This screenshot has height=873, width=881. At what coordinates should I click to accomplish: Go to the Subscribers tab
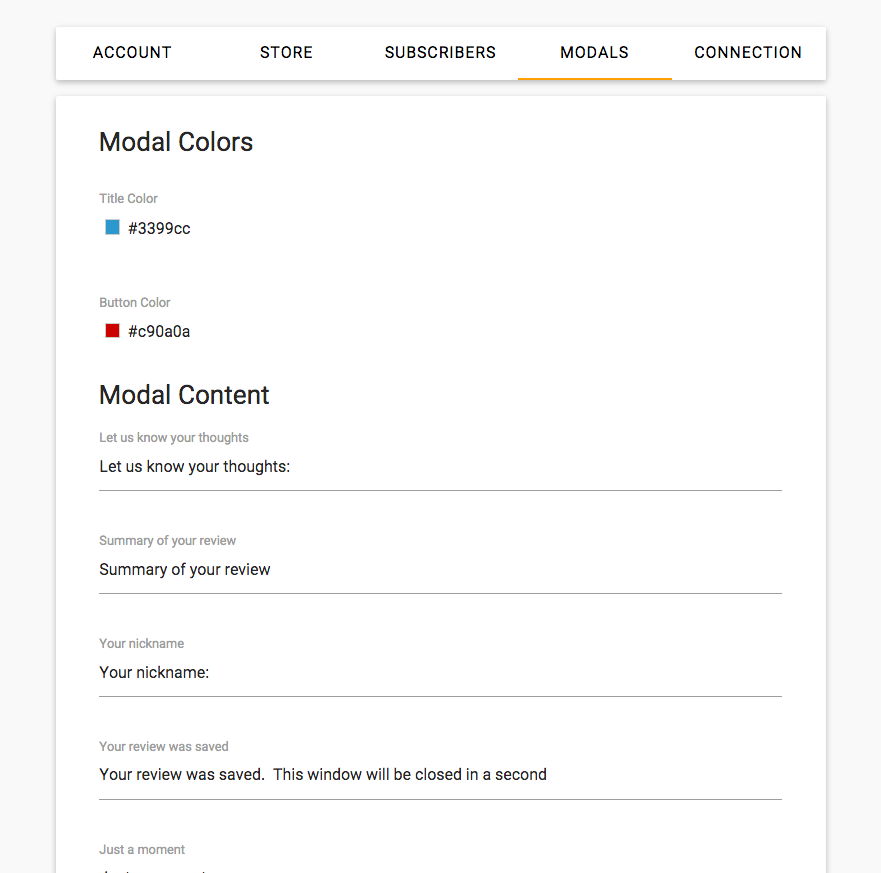pos(440,53)
